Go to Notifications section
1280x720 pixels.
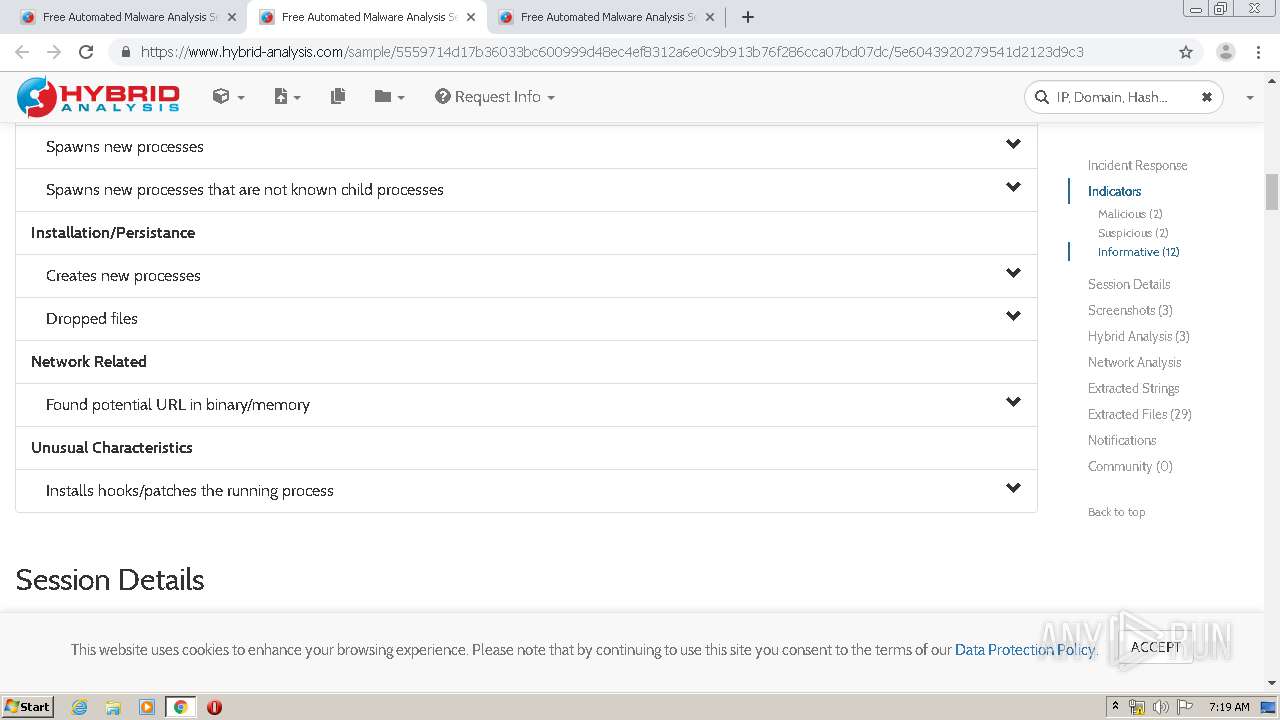1122,441
